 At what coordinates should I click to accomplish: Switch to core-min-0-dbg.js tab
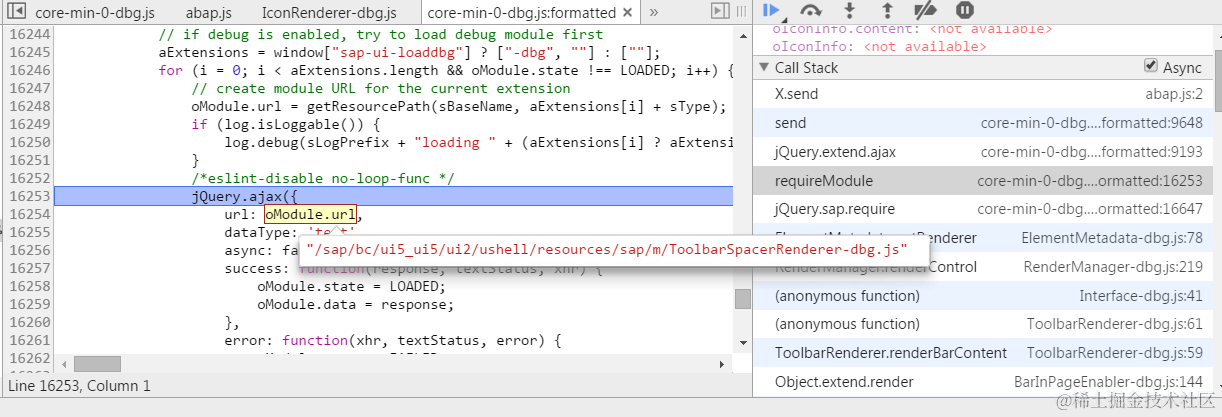click(94, 13)
